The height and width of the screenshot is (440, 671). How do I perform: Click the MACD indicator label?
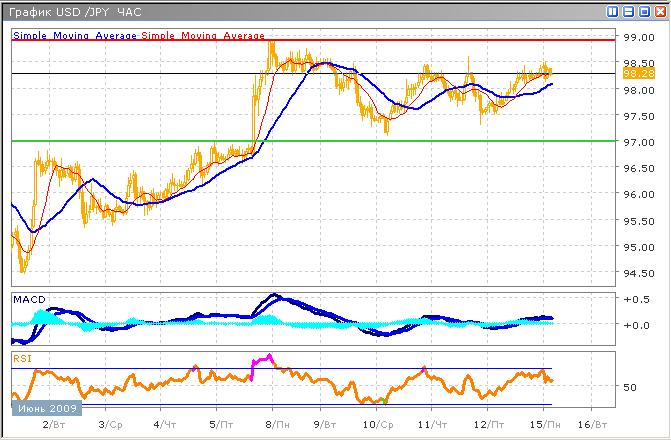click(29, 299)
